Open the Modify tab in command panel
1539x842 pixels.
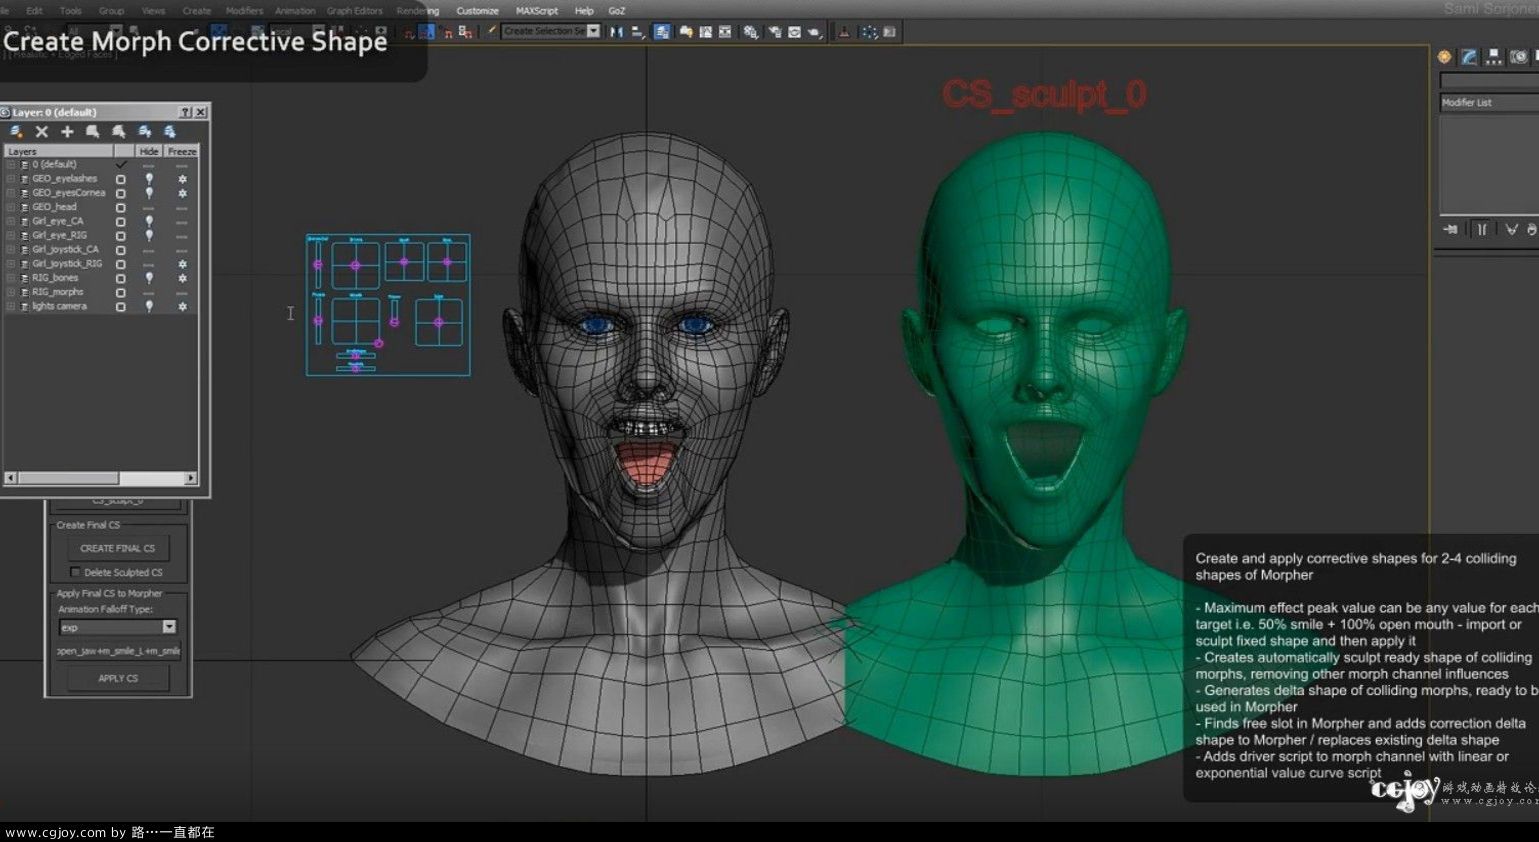pyautogui.click(x=1469, y=57)
